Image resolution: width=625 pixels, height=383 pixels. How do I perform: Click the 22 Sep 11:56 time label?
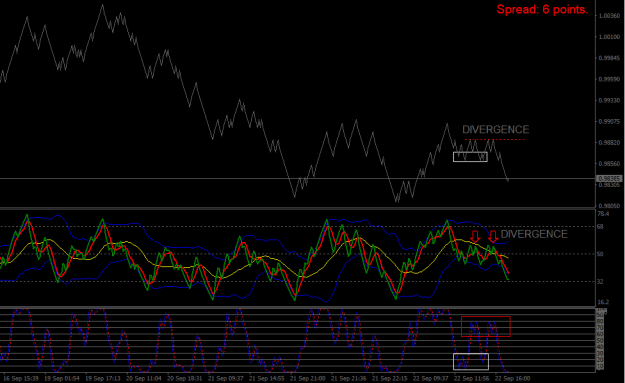pos(472,378)
